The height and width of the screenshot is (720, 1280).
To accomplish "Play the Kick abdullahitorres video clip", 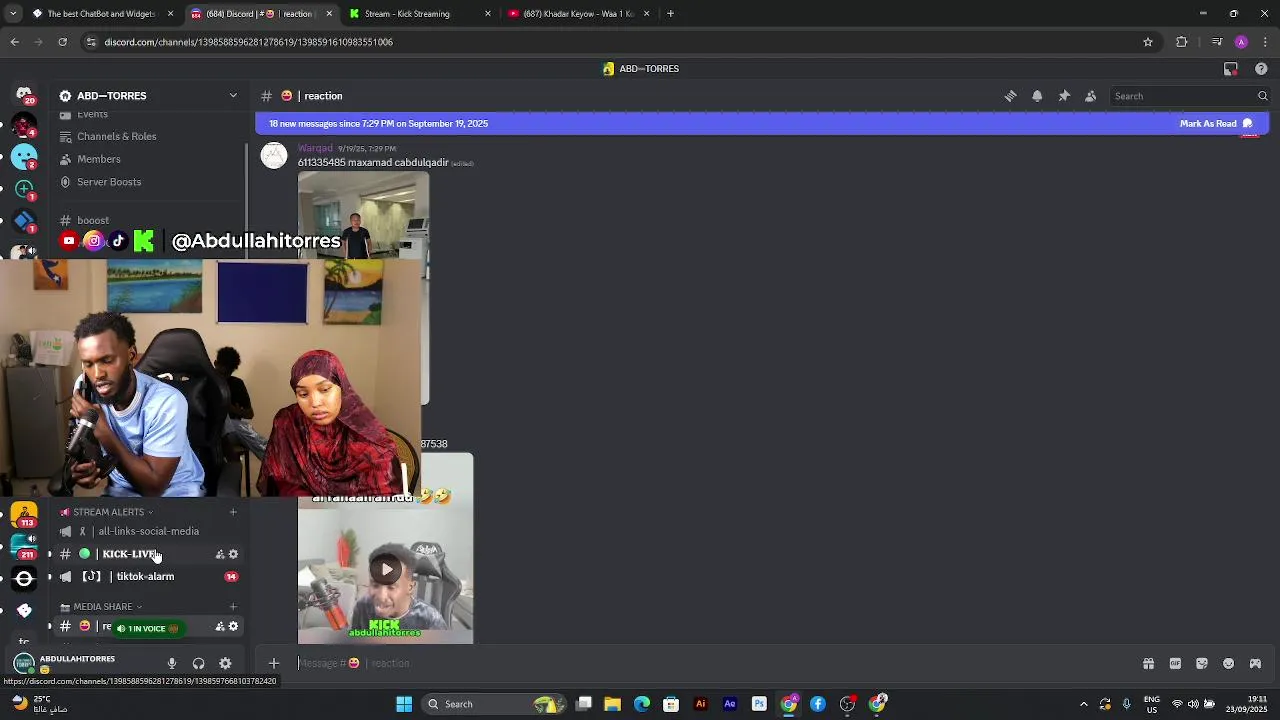I will [386, 570].
